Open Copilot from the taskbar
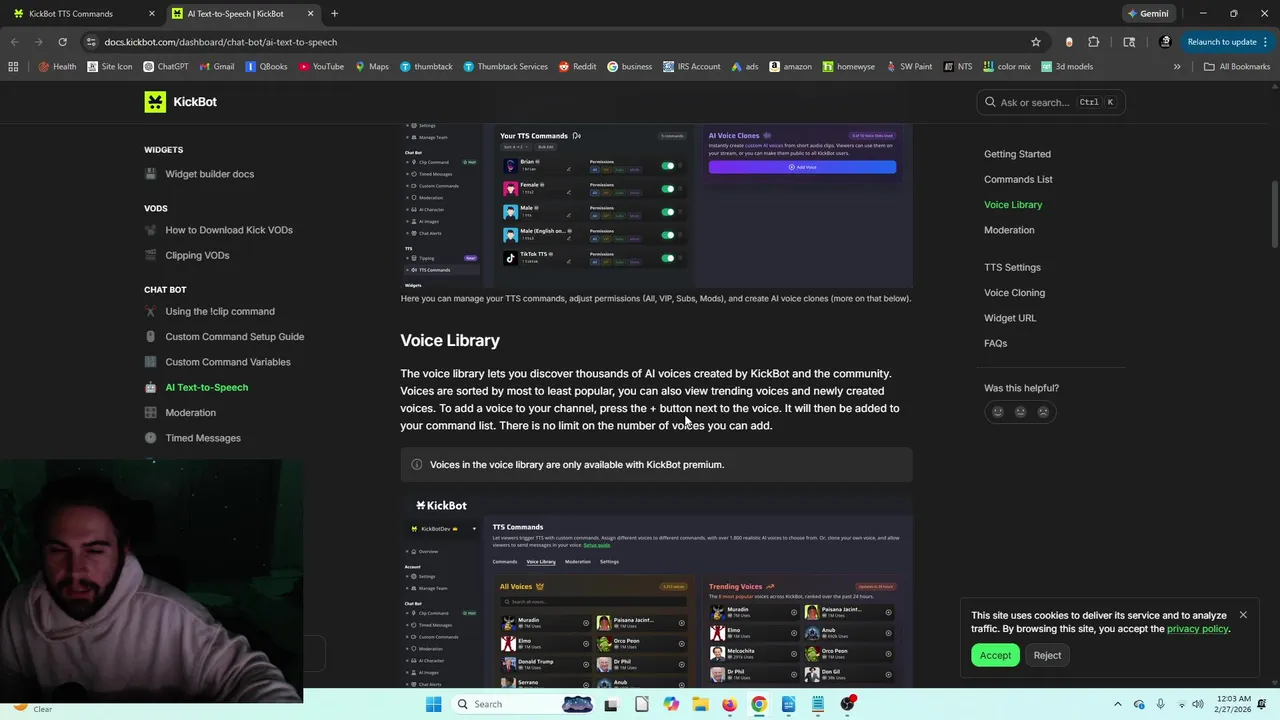Screen dimensions: 1280x720 coord(671,704)
